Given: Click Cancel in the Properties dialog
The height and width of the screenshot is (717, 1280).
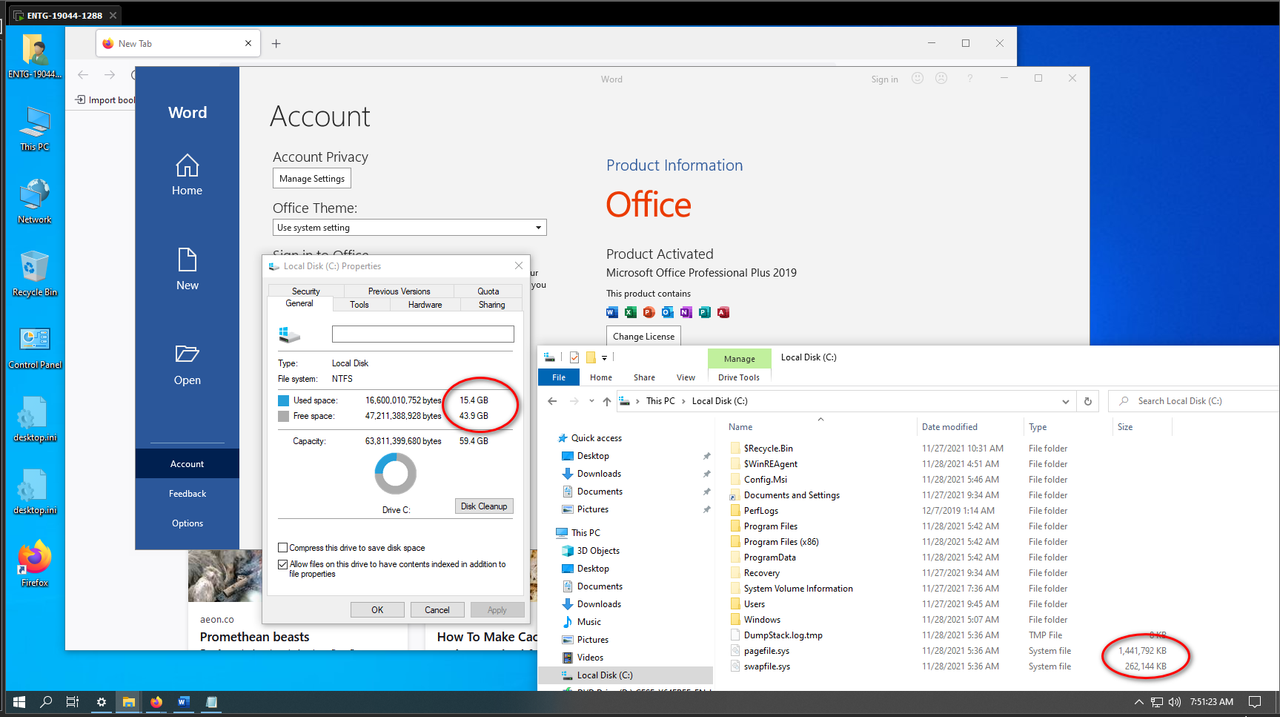Looking at the screenshot, I should pos(437,609).
